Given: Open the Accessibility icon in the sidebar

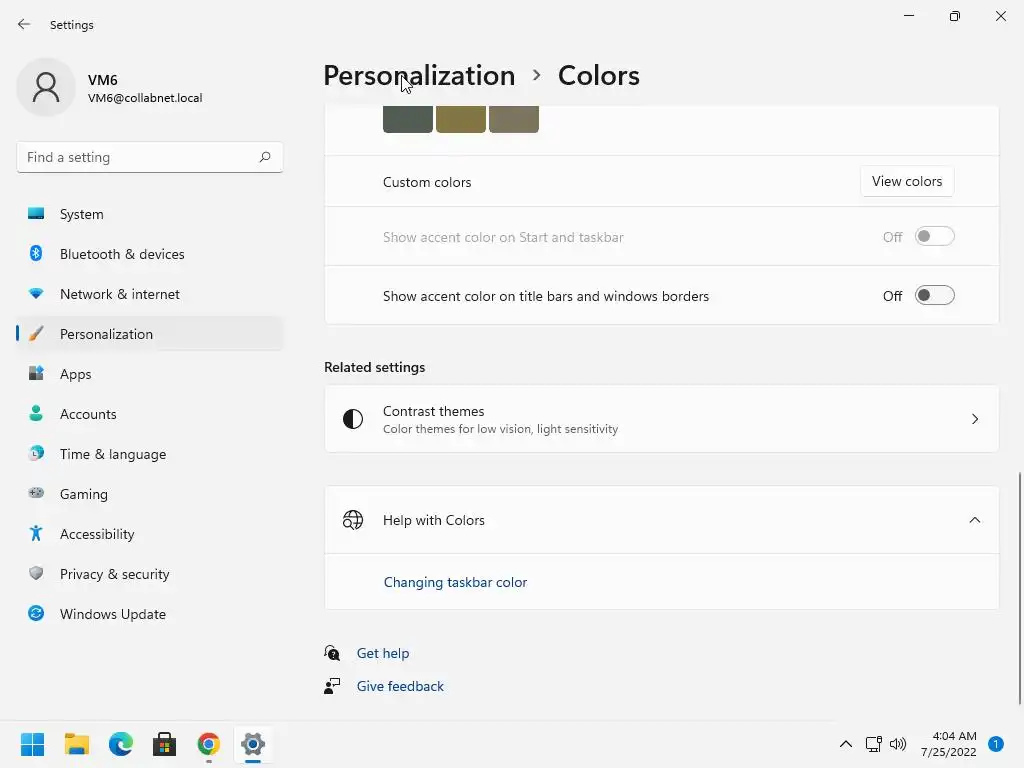Looking at the screenshot, I should pyautogui.click(x=36, y=534).
